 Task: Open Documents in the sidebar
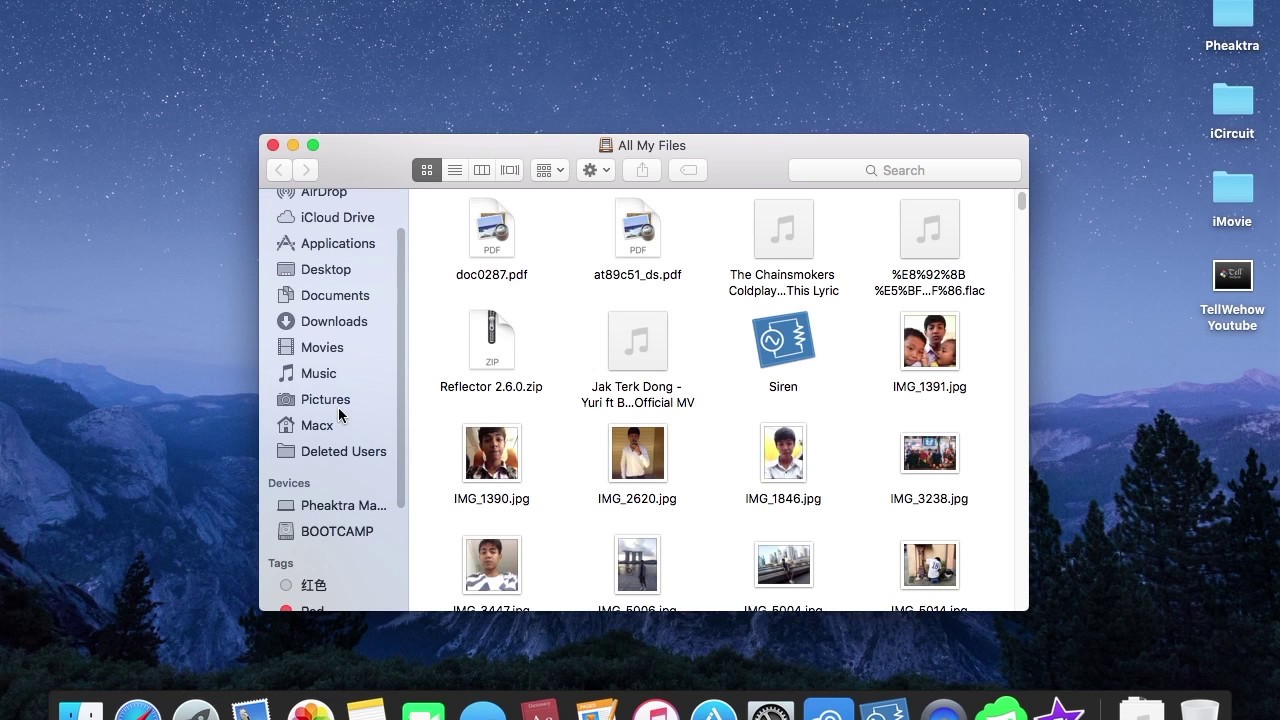point(336,295)
